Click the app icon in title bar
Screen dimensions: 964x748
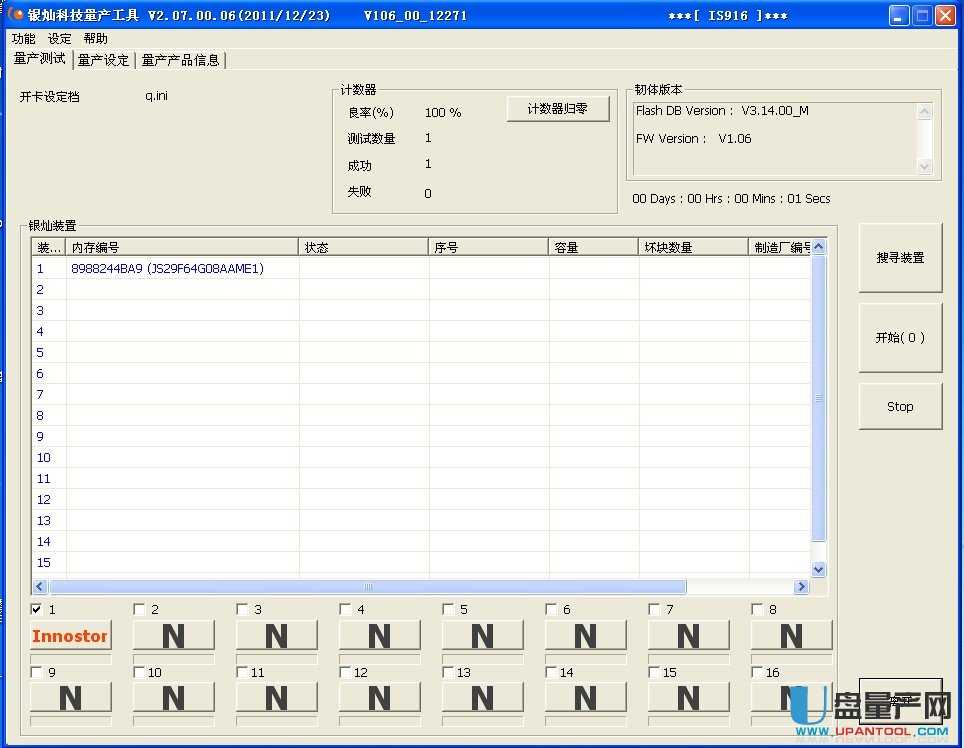tap(16, 15)
